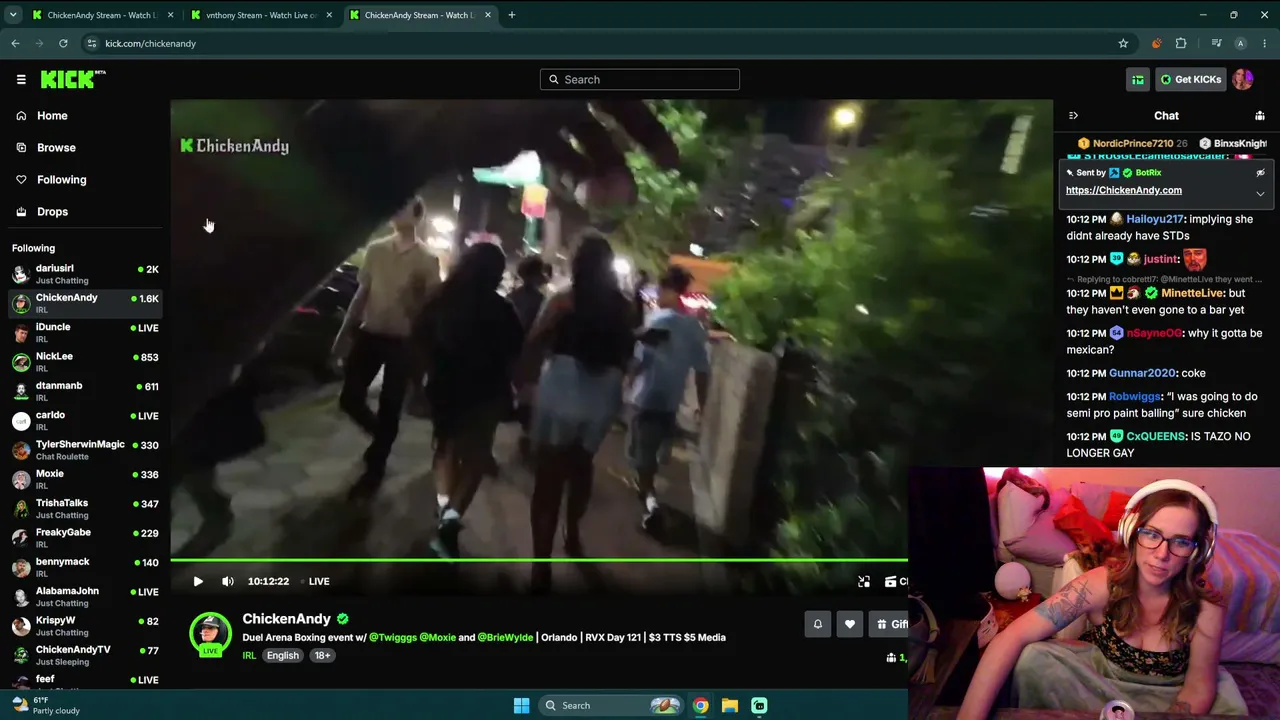Viewport: 1280px width, 720px height.
Task: Click chat username CxQUEENS
Action: 1155,436
